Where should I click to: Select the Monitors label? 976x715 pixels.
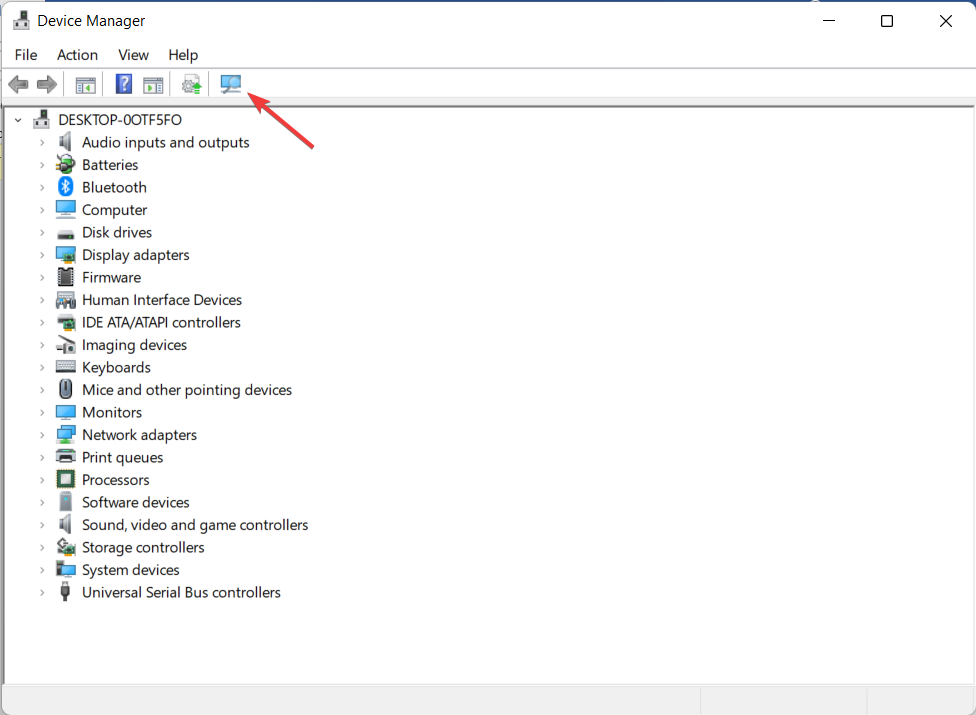tap(112, 413)
